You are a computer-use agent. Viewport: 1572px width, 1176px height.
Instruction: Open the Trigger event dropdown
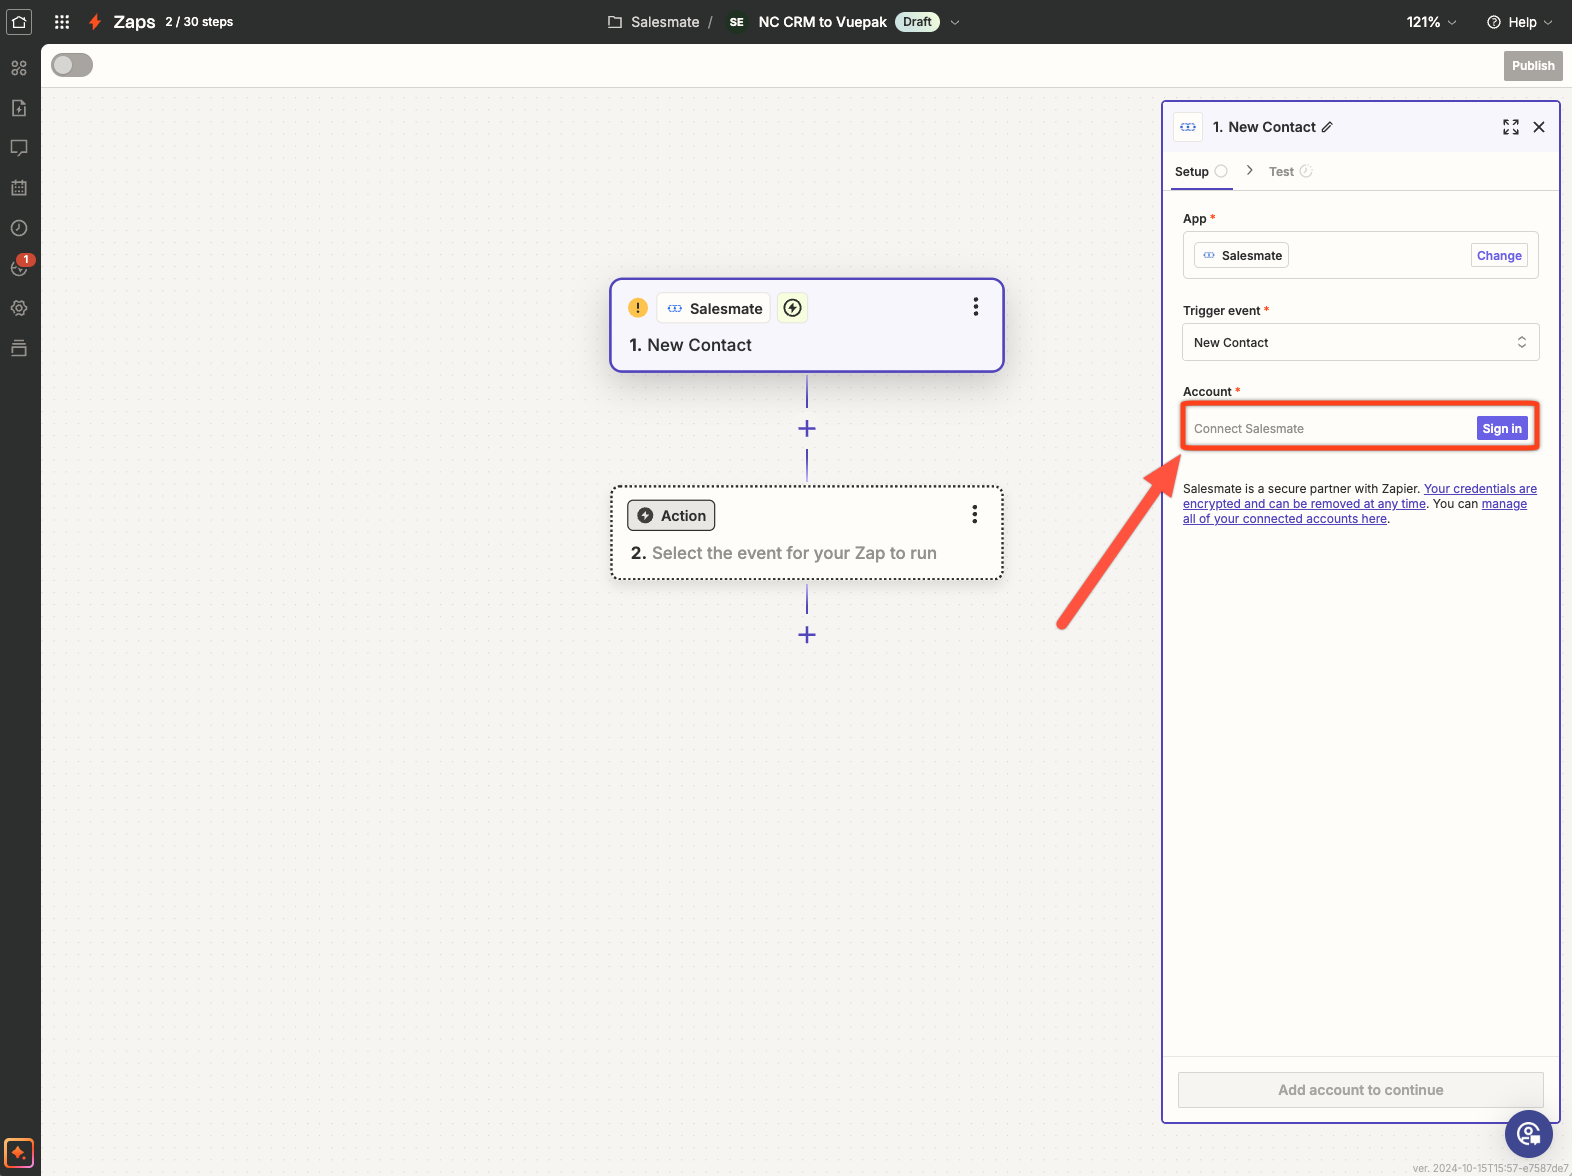[1360, 342]
